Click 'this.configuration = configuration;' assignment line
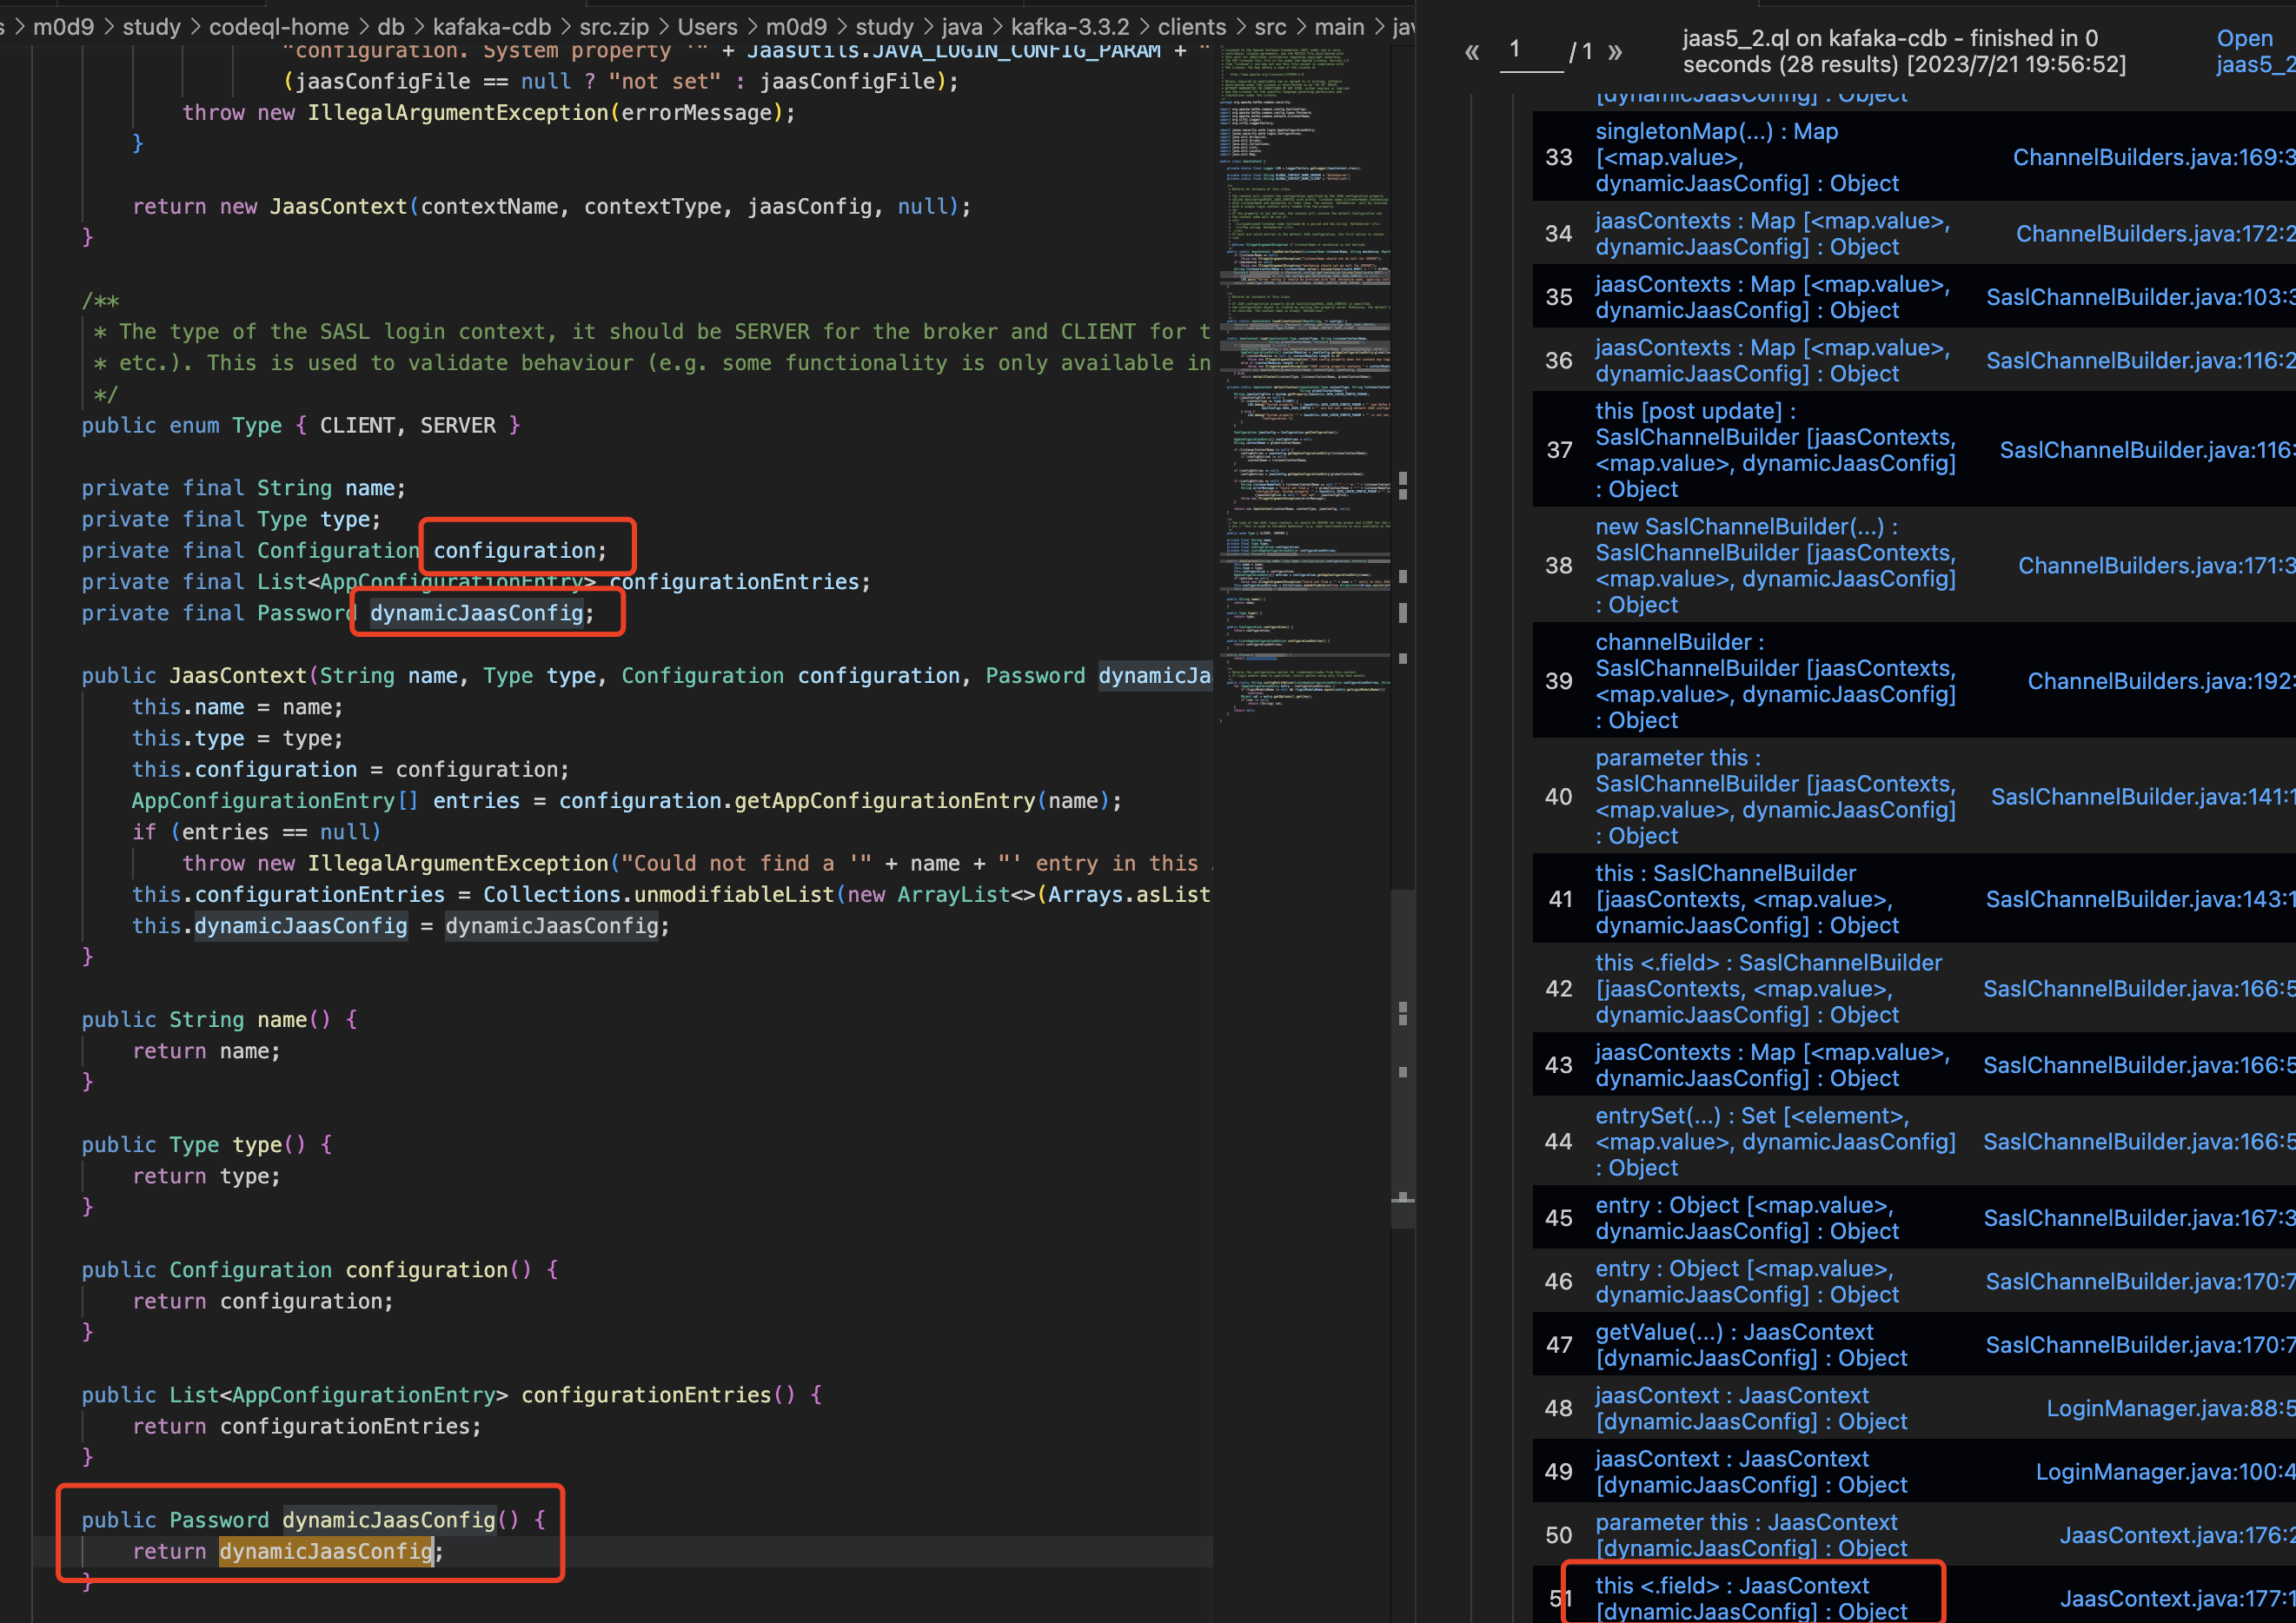This screenshot has height=1623, width=2296. pos(351,769)
